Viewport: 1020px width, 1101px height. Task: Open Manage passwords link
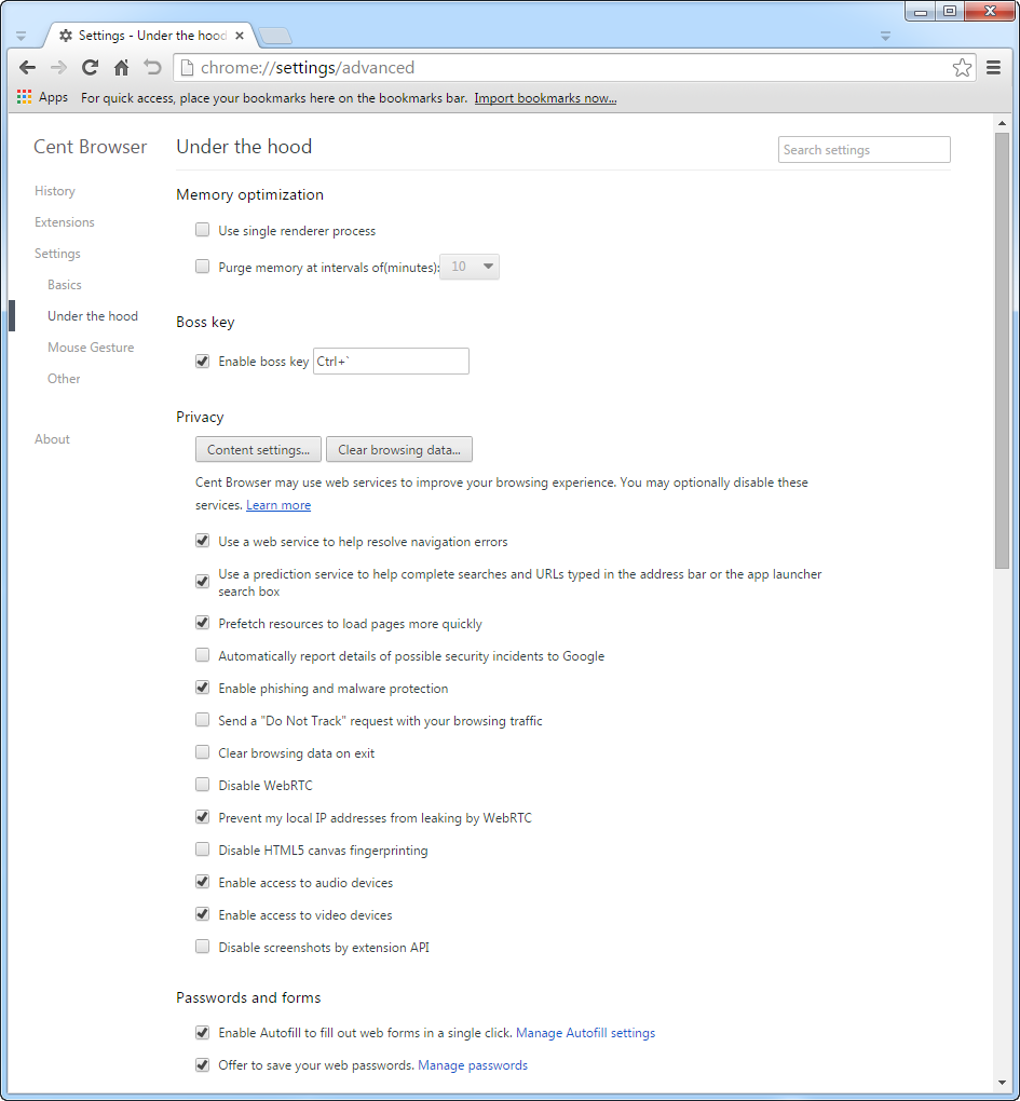click(472, 1065)
